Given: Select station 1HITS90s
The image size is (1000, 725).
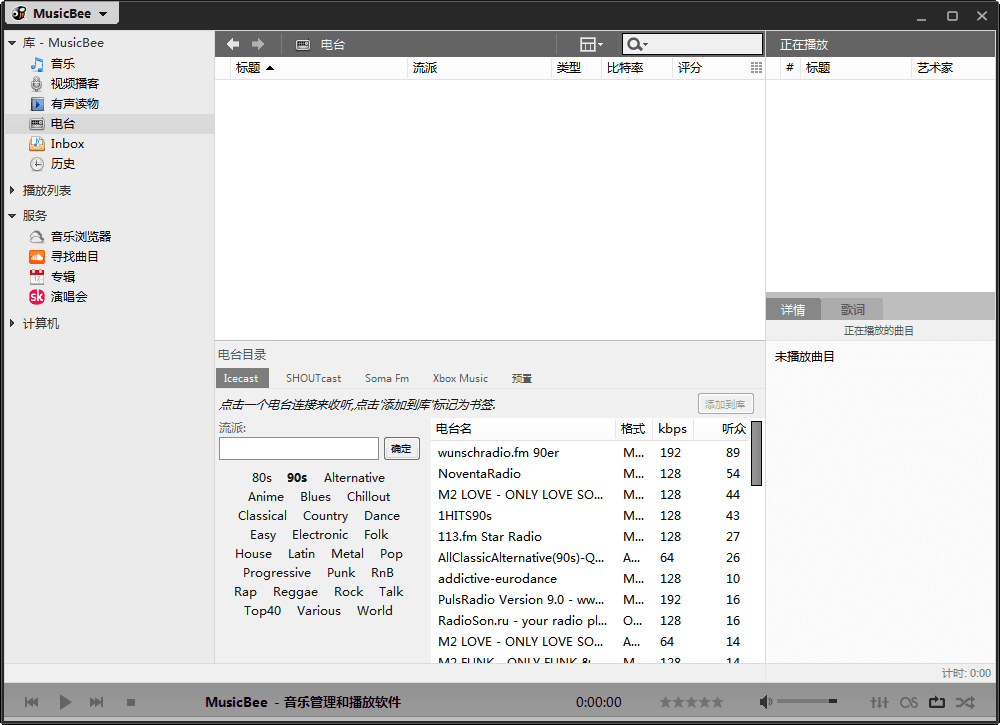Looking at the screenshot, I should 589,516.
